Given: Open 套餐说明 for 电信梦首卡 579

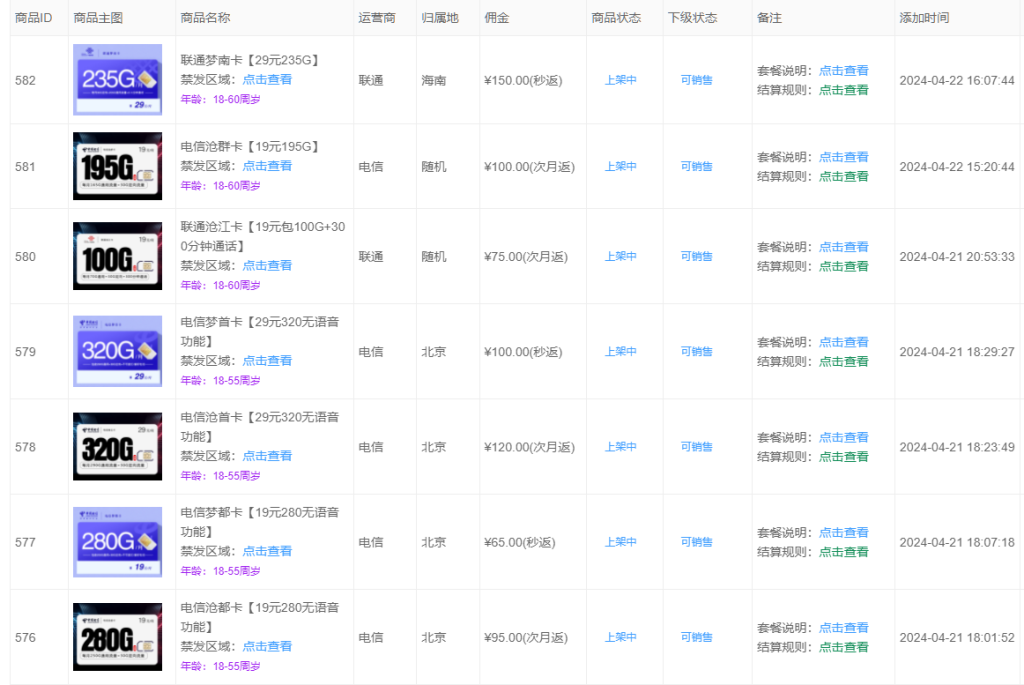Looking at the screenshot, I should pyautogui.click(x=843, y=342).
